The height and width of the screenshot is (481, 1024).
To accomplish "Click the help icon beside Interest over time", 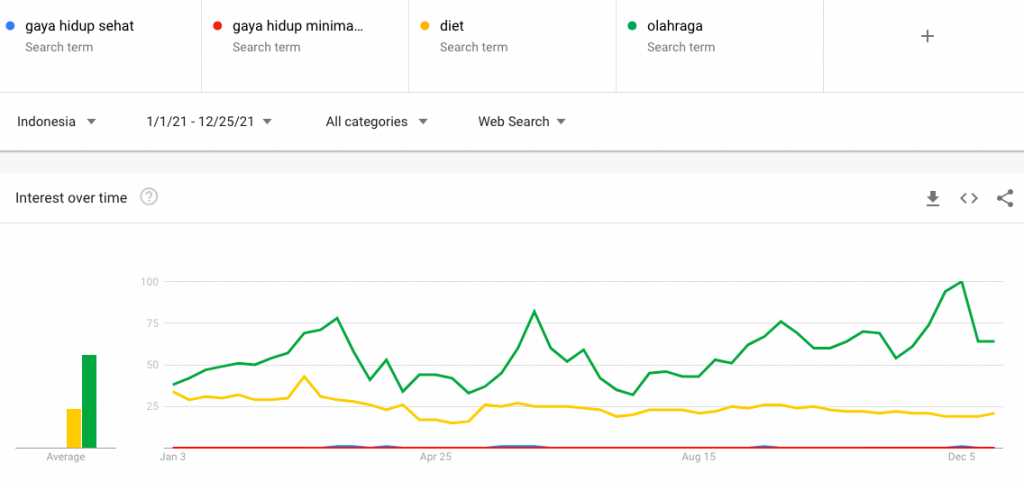I will coord(149,197).
